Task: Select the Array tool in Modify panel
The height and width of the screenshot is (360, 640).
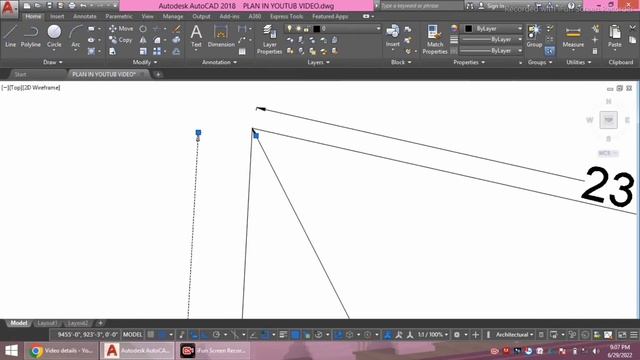Action: pyautogui.click(x=157, y=51)
